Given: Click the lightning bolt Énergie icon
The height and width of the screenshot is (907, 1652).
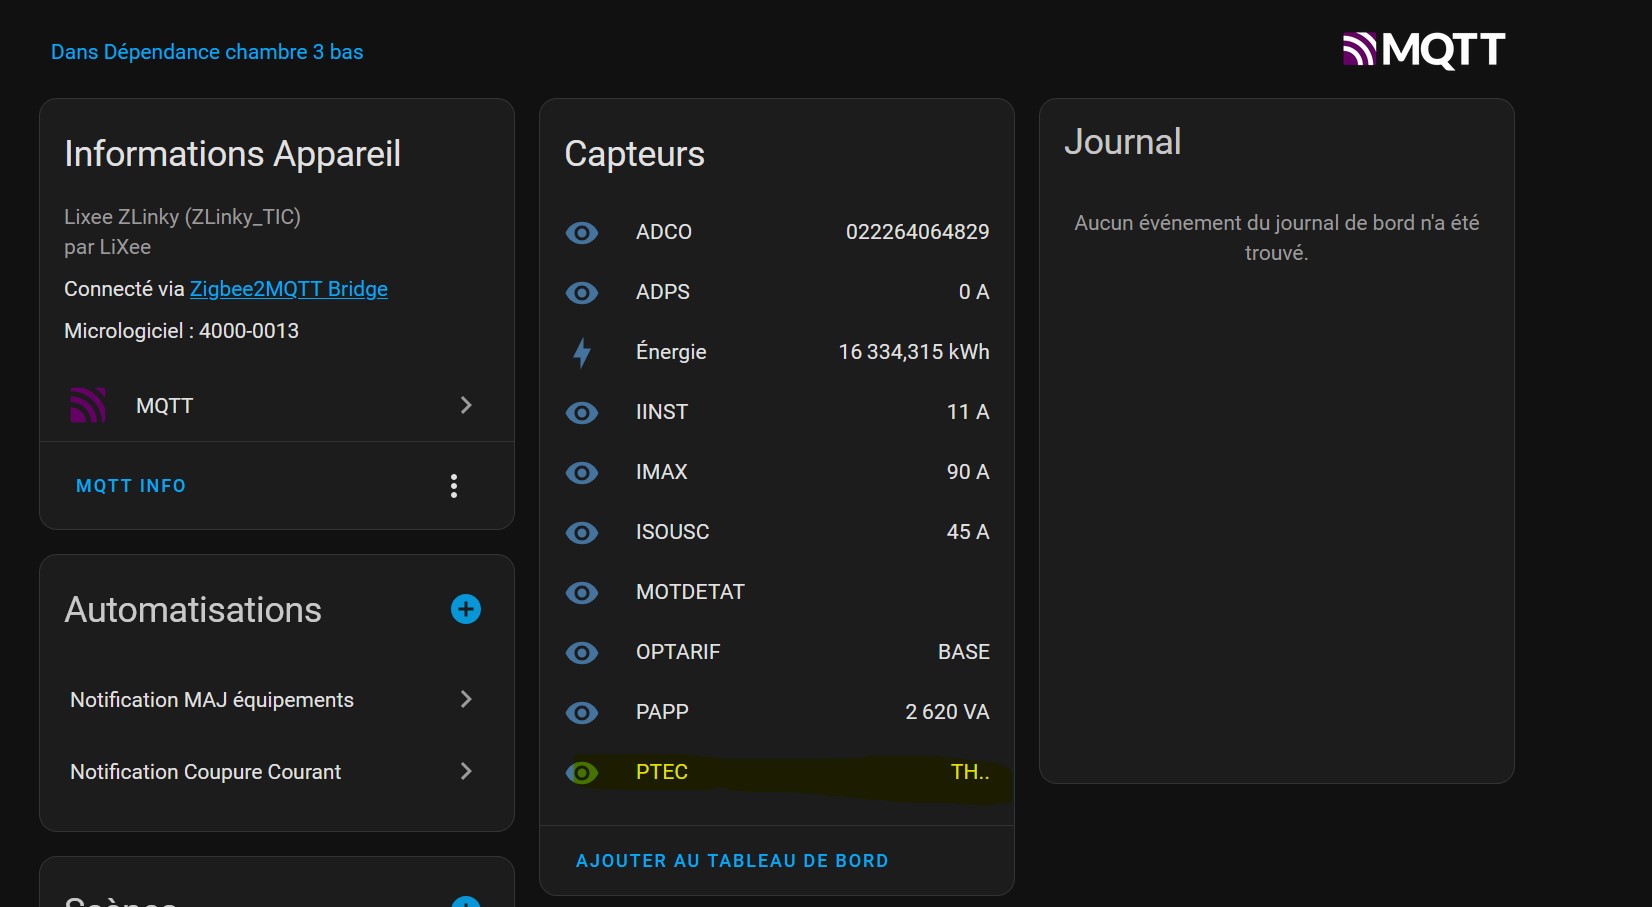Looking at the screenshot, I should (x=582, y=352).
